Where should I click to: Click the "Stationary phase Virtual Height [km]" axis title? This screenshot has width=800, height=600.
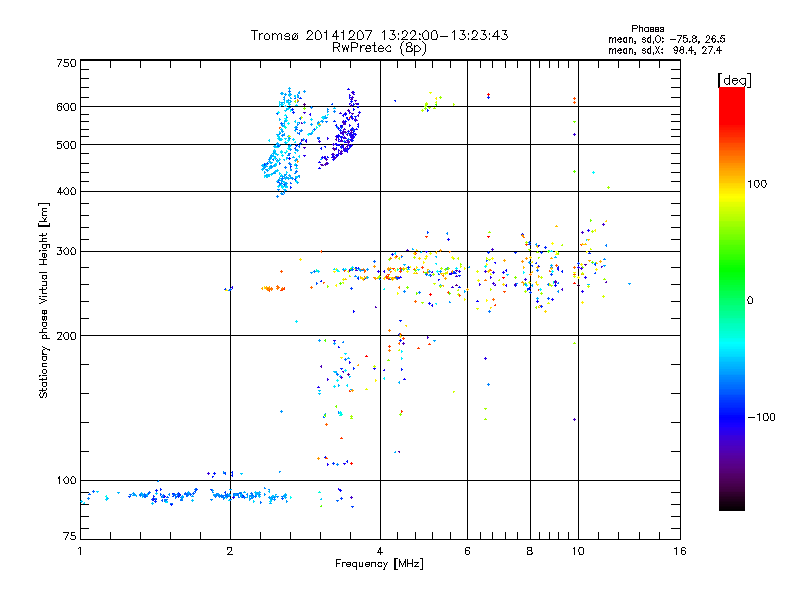pos(43,301)
